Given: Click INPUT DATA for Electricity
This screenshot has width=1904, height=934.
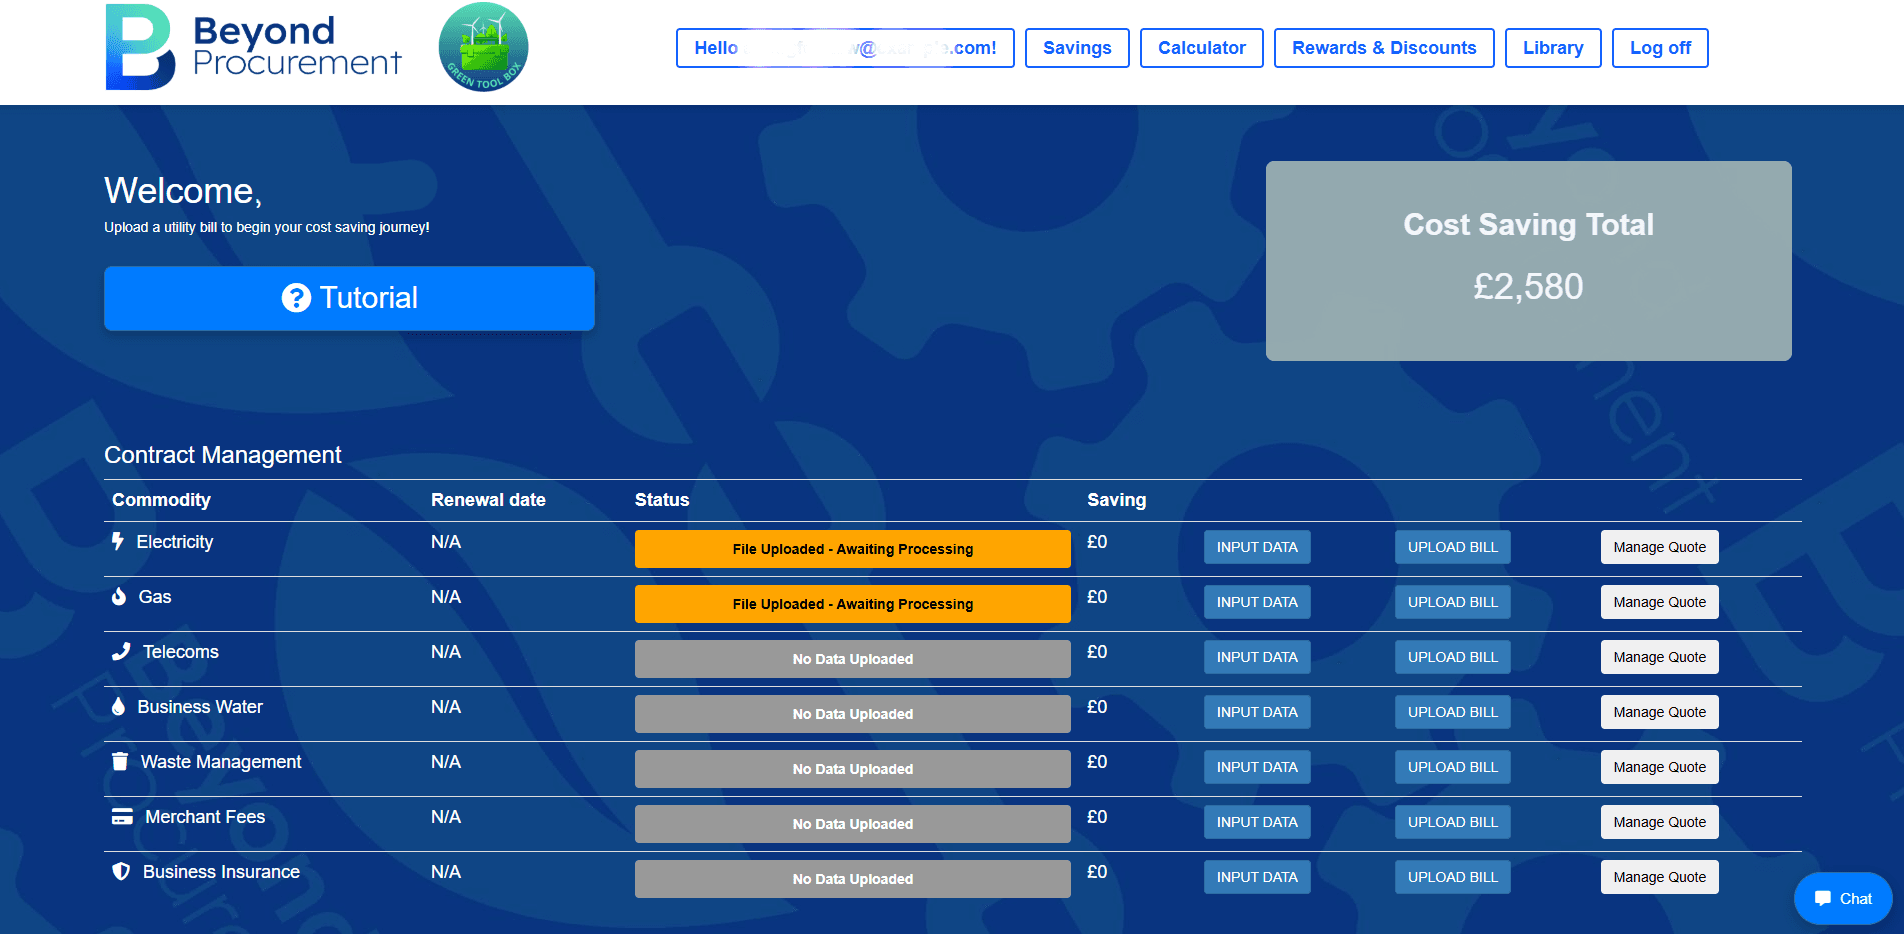Looking at the screenshot, I should click(x=1256, y=547).
